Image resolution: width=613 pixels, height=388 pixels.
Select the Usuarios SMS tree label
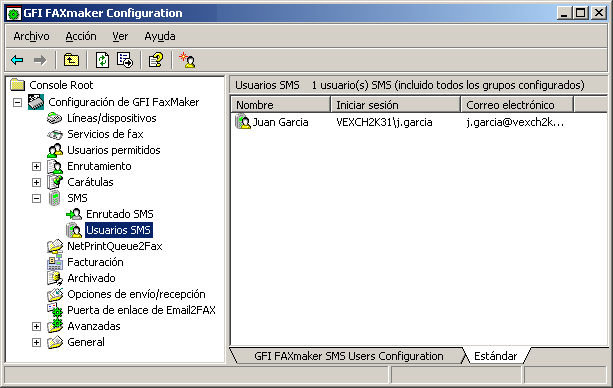tap(118, 230)
